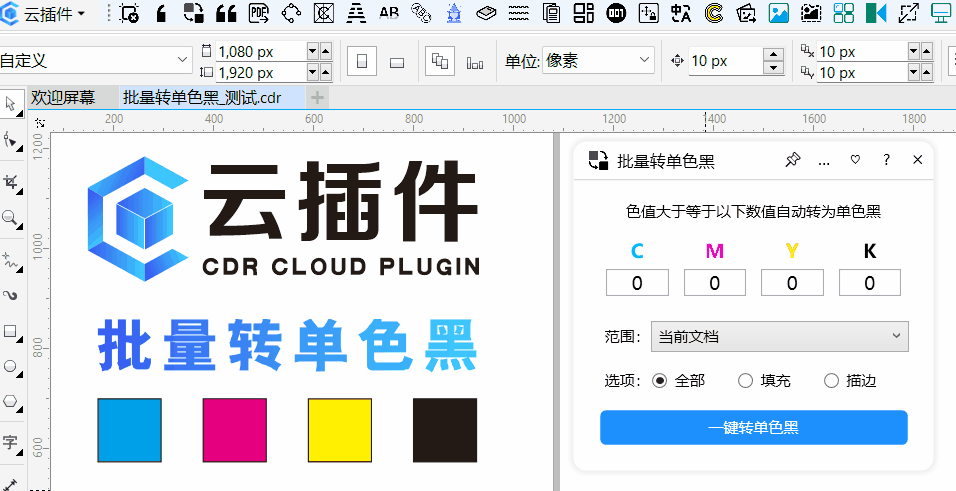956x491 pixels.
Task: Select the Zoom magnifier tool
Action: [x=10, y=218]
